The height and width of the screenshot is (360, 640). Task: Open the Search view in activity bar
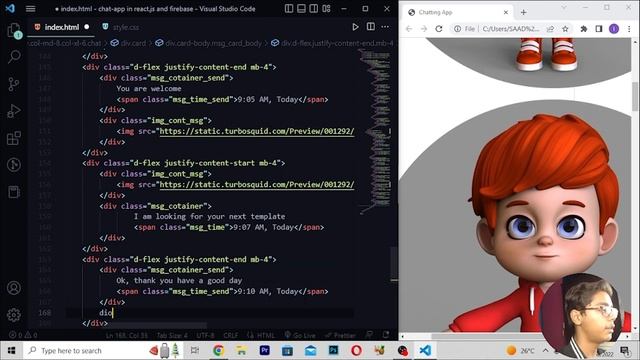(14, 57)
